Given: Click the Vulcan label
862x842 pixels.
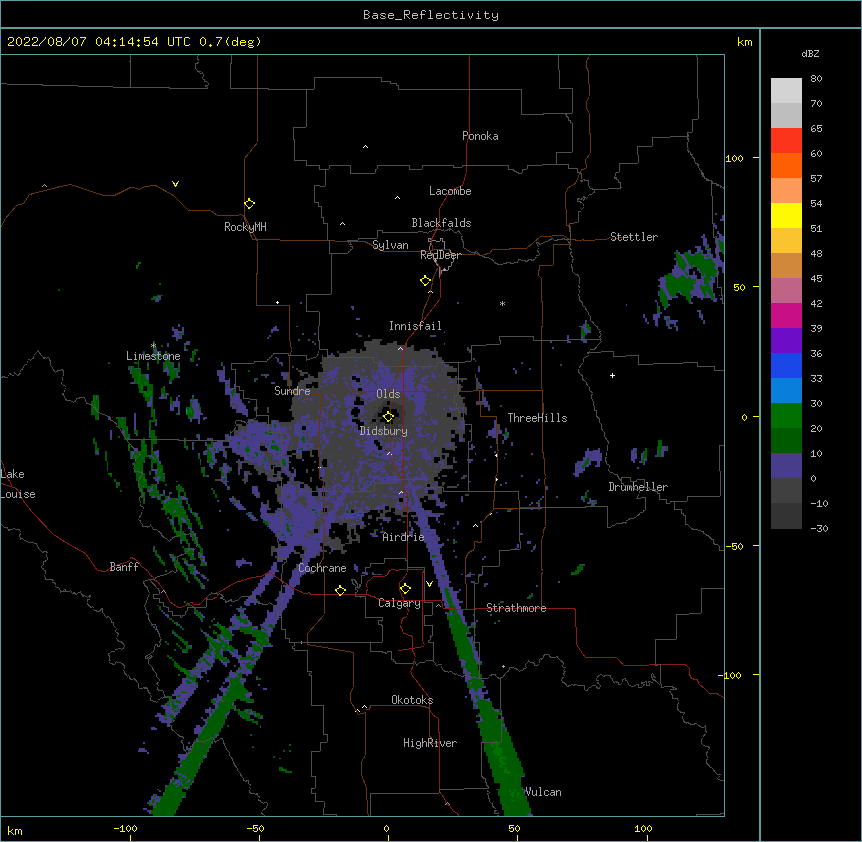Looking at the screenshot, I should tap(543, 792).
